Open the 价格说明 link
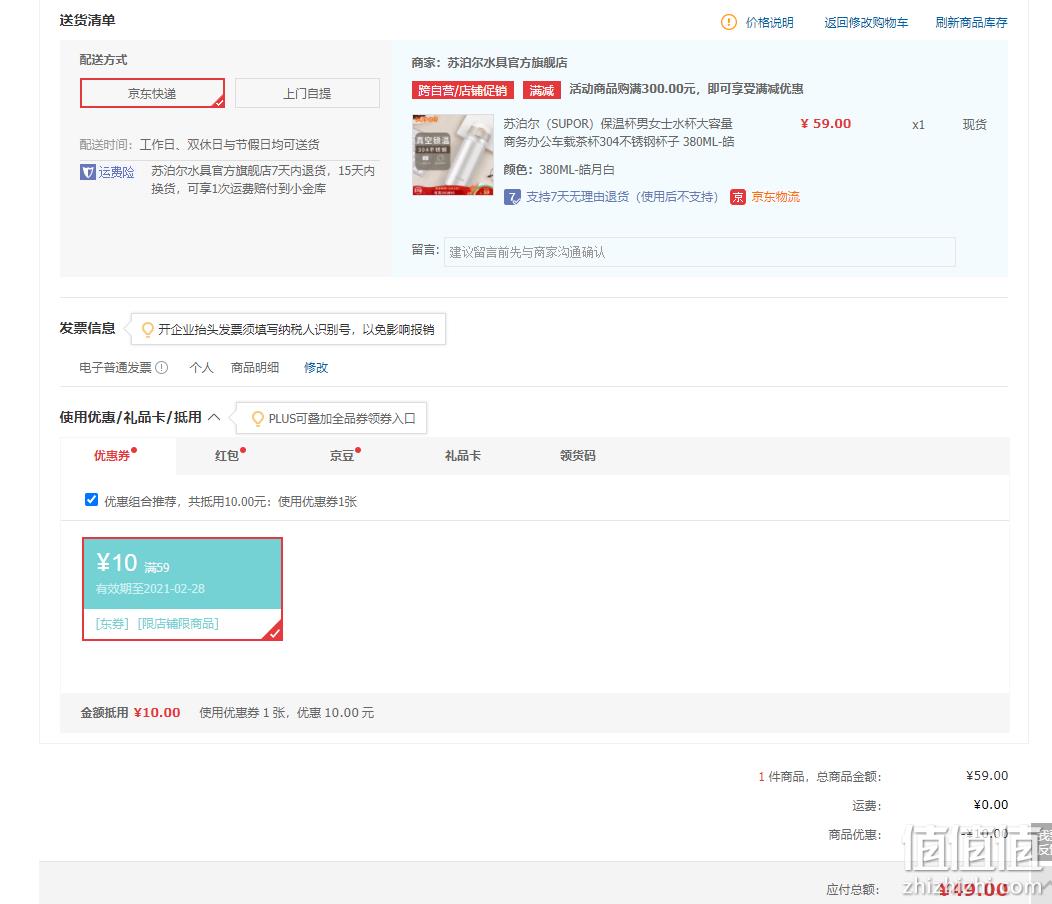Image resolution: width=1052 pixels, height=904 pixels. [x=770, y=23]
